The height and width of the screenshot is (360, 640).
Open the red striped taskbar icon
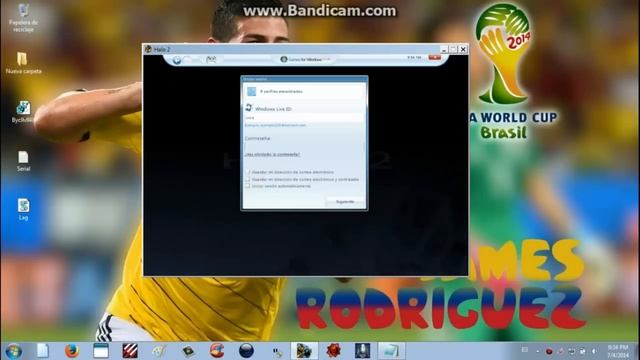tap(130, 351)
